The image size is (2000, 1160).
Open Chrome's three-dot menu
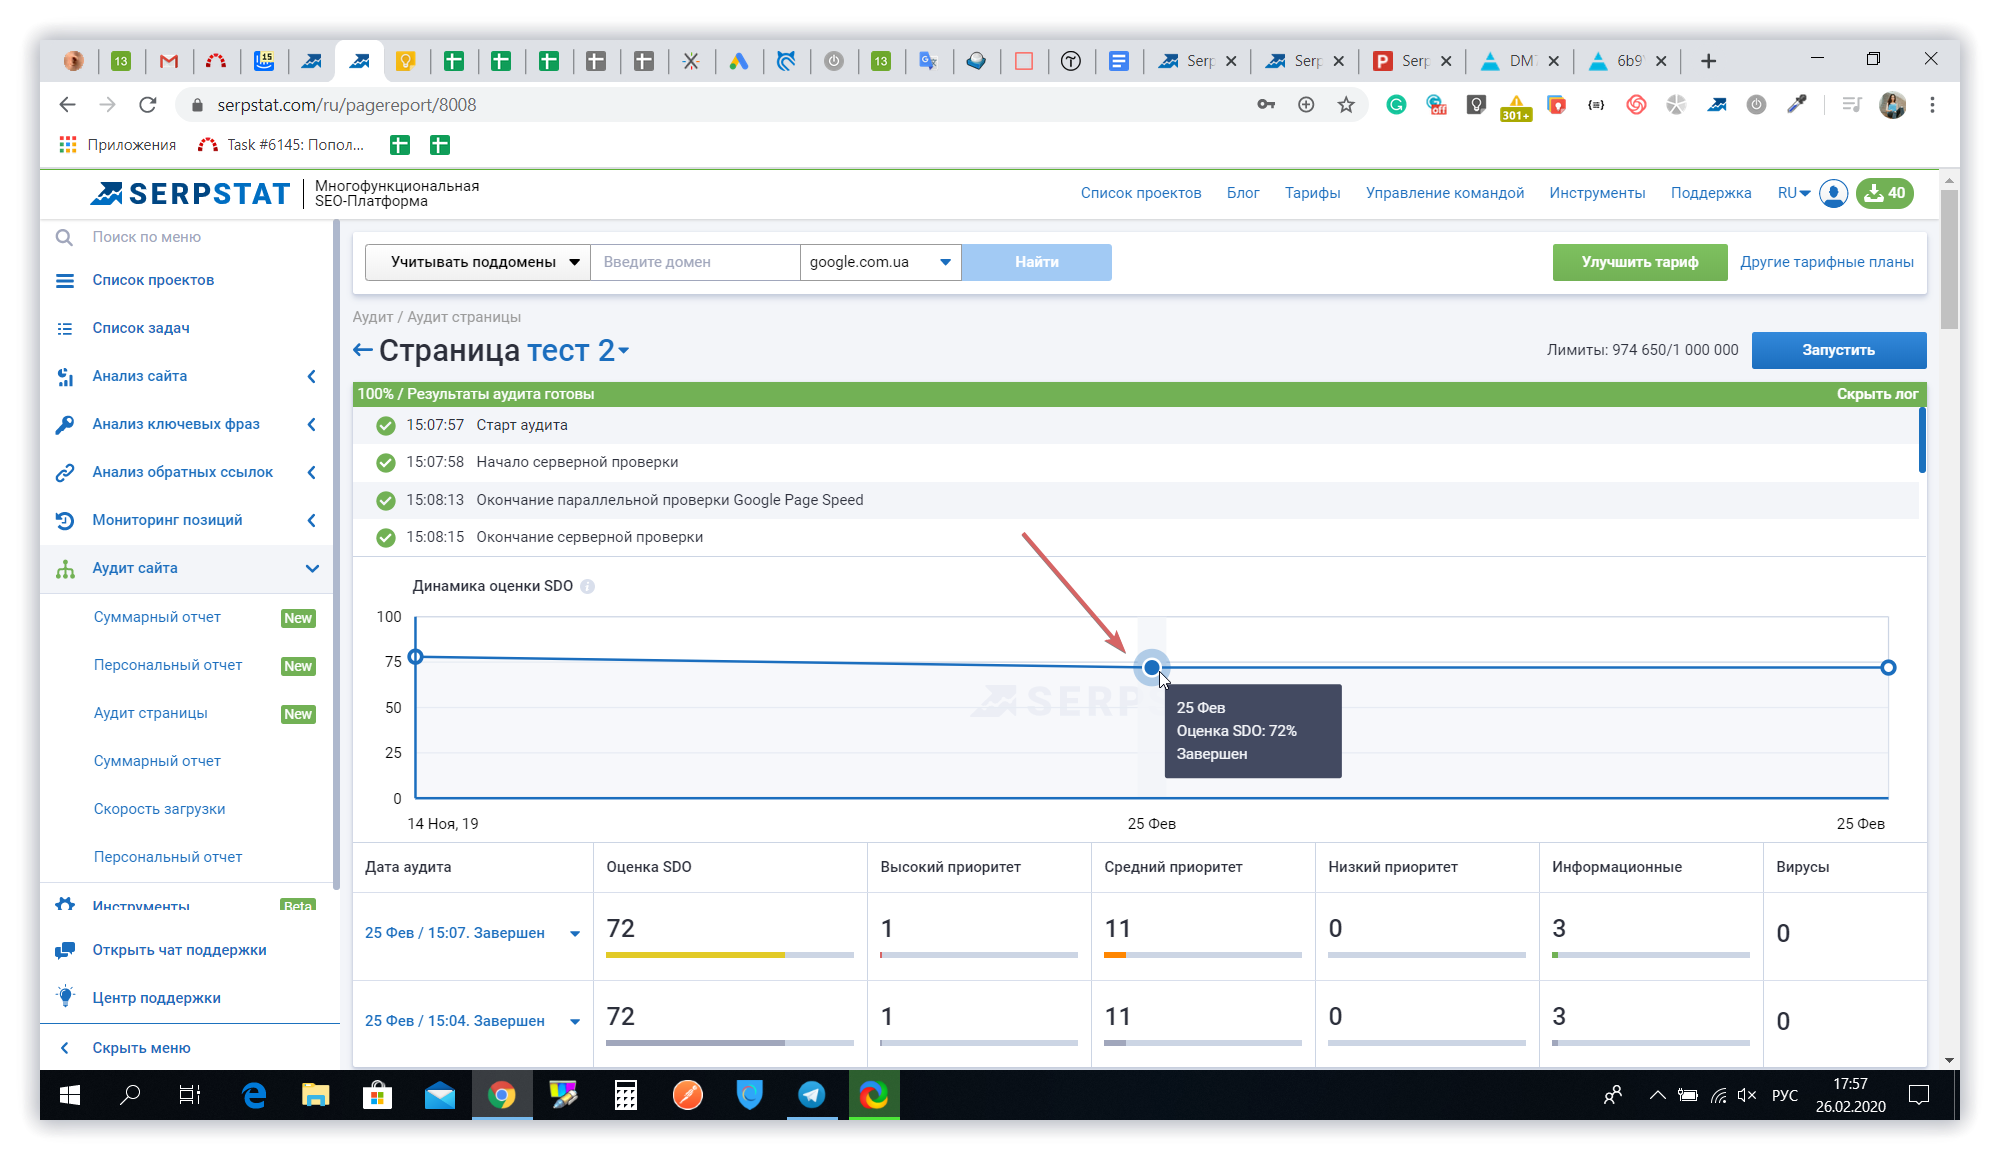[1932, 105]
